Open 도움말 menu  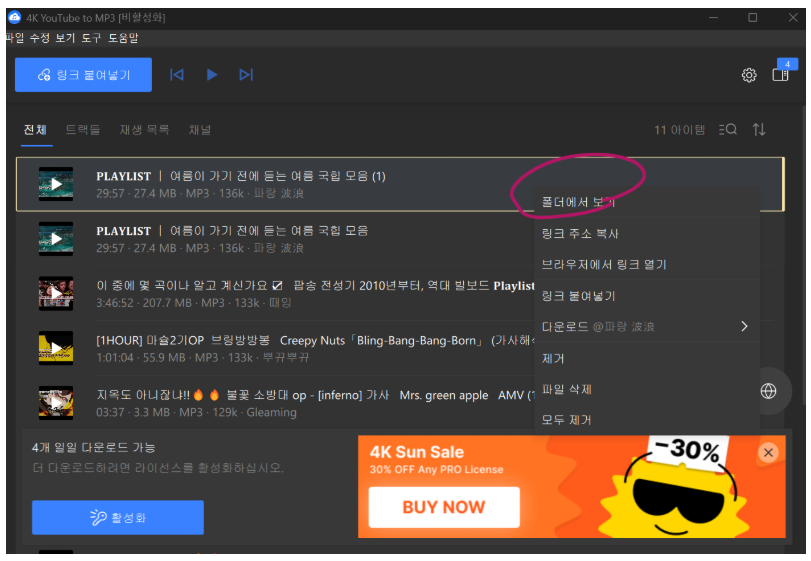123,38
